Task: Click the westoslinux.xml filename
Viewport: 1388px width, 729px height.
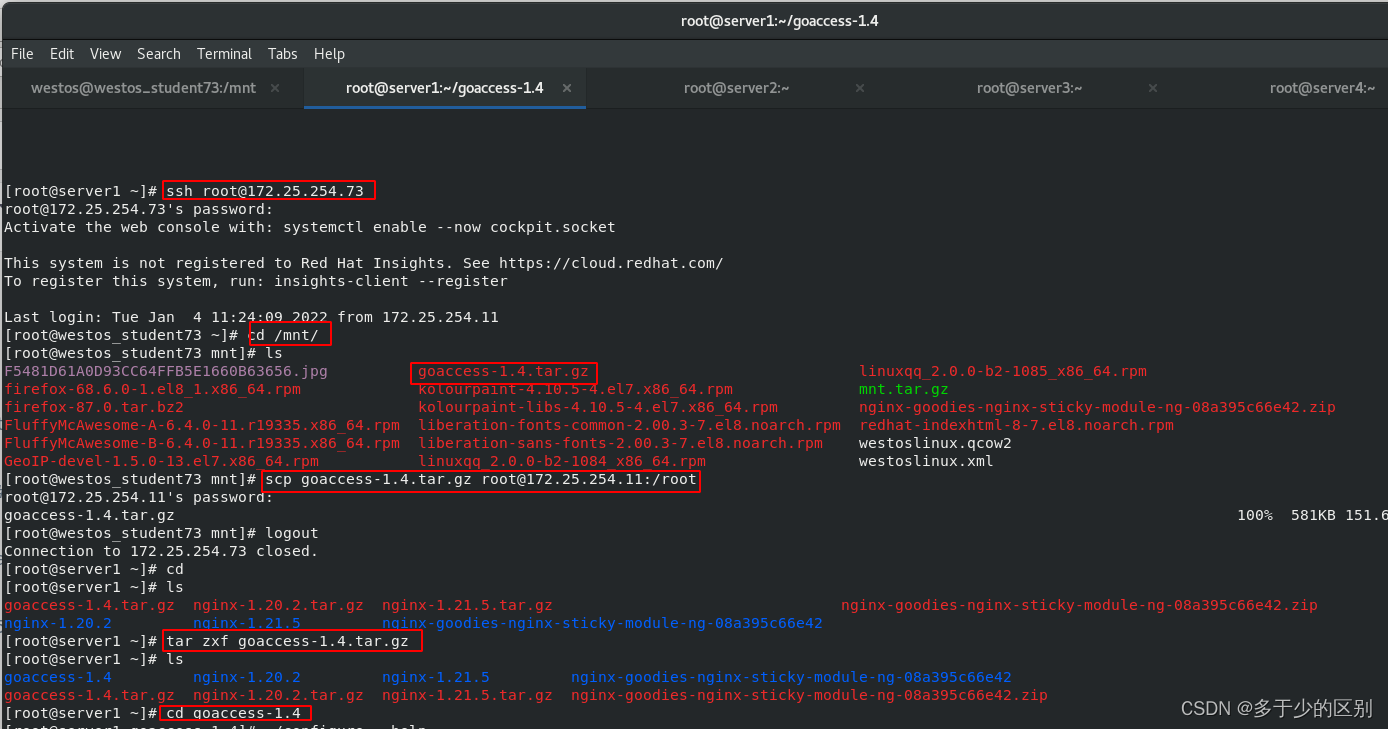Action: tap(926, 461)
